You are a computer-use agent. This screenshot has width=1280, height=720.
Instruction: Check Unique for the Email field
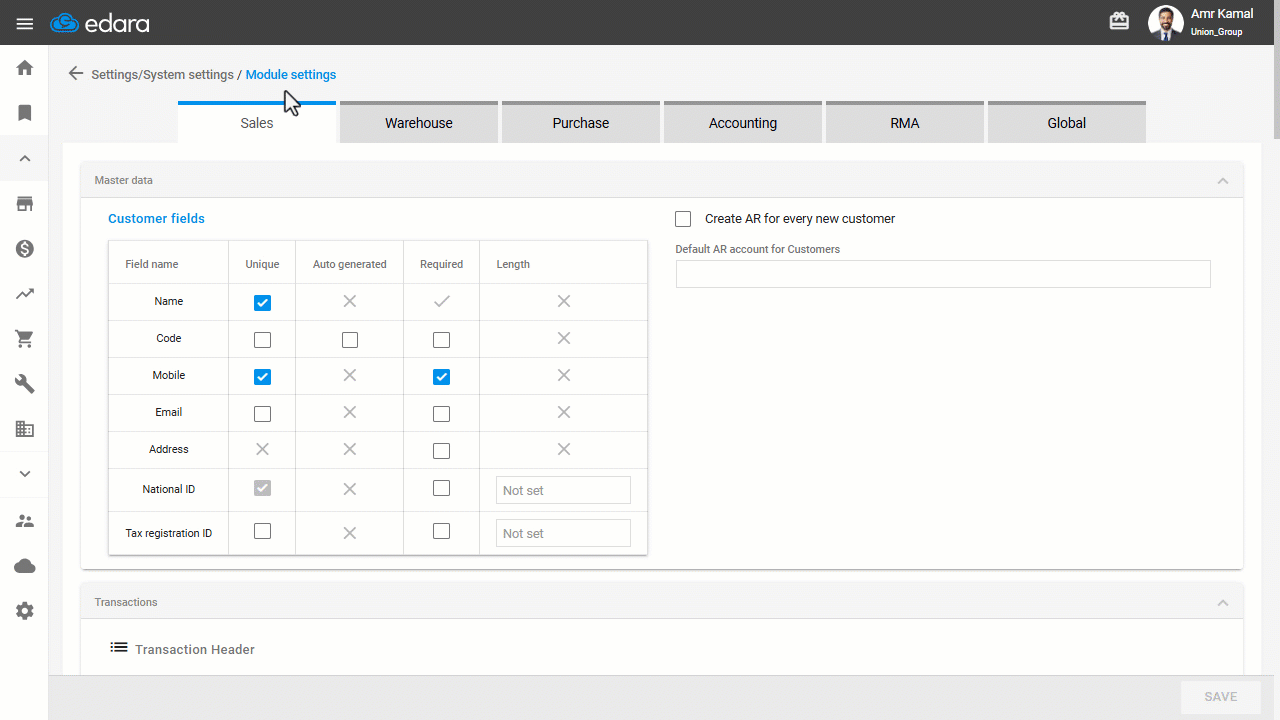pyautogui.click(x=262, y=414)
